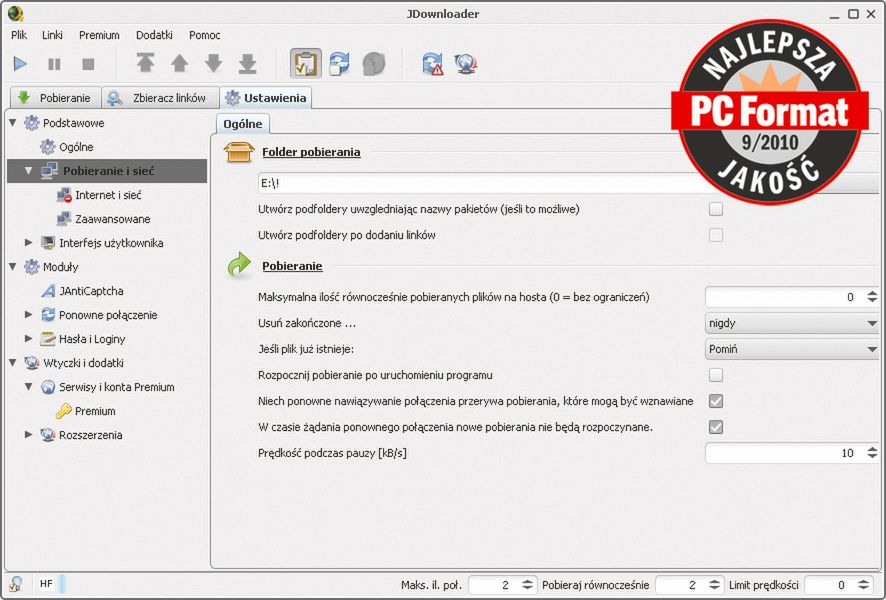The image size is (886, 600).
Task: Click the green arrow Pobieranie section icon
Action: click(240, 265)
